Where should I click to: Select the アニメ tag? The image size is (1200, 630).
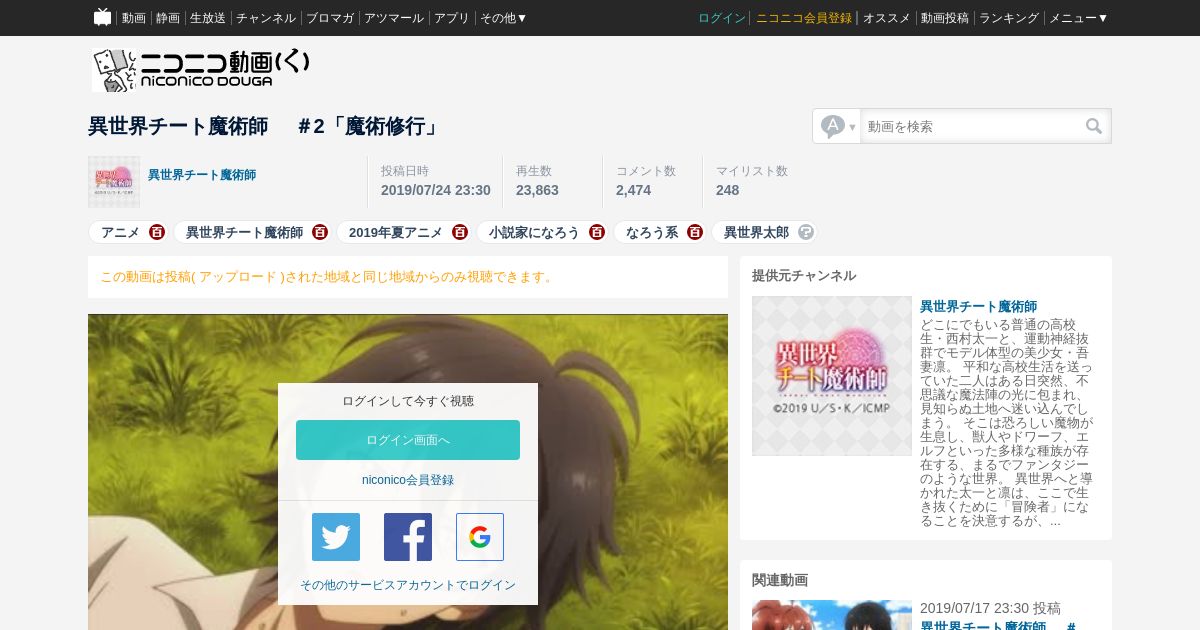[120, 232]
